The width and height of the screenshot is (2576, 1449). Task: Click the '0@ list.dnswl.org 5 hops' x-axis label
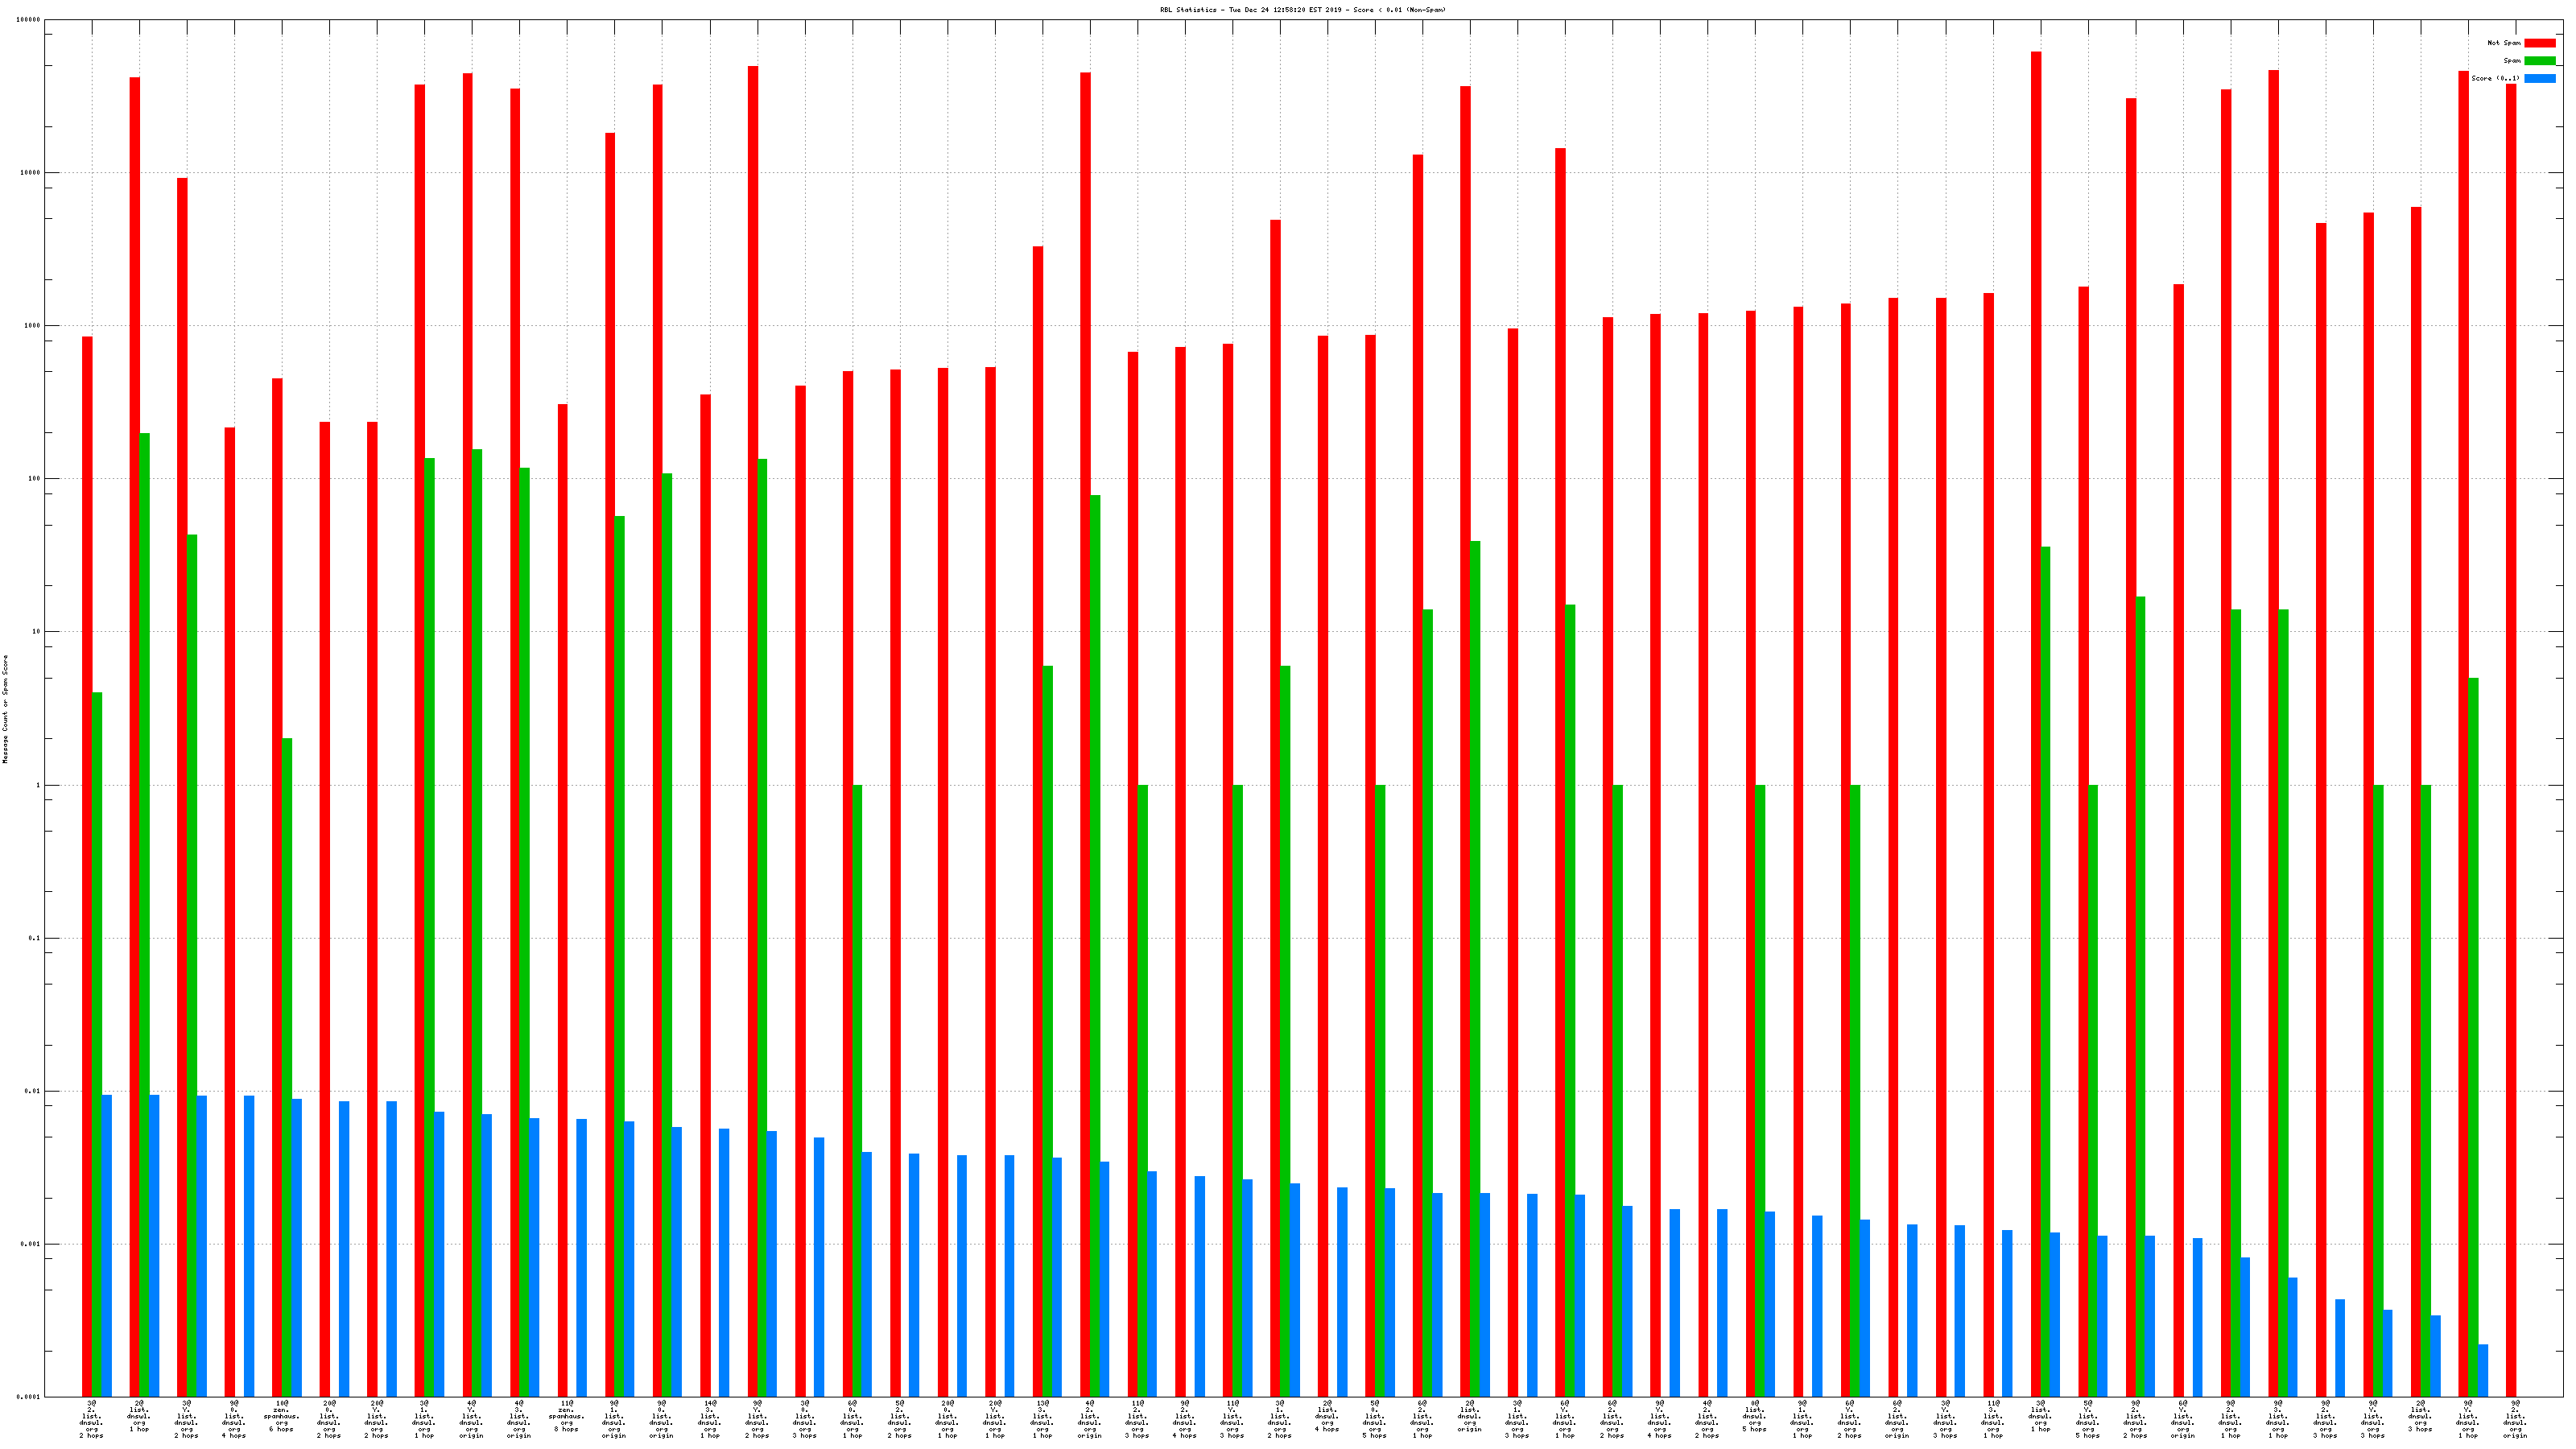(1754, 1416)
